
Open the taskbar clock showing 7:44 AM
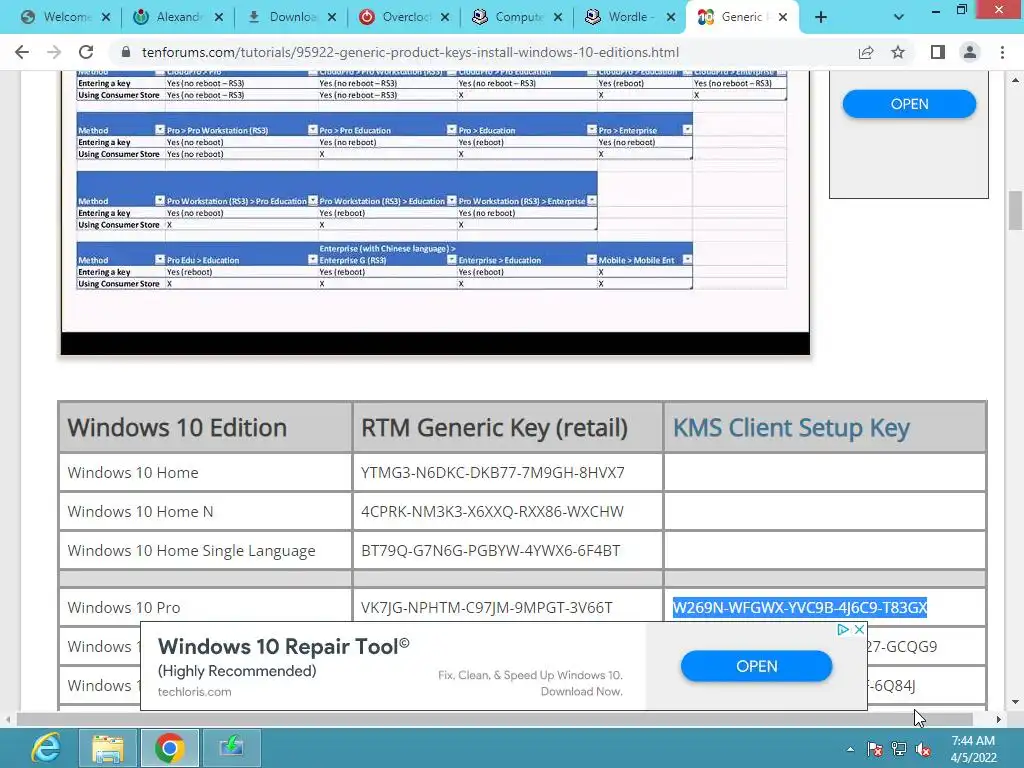click(973, 749)
